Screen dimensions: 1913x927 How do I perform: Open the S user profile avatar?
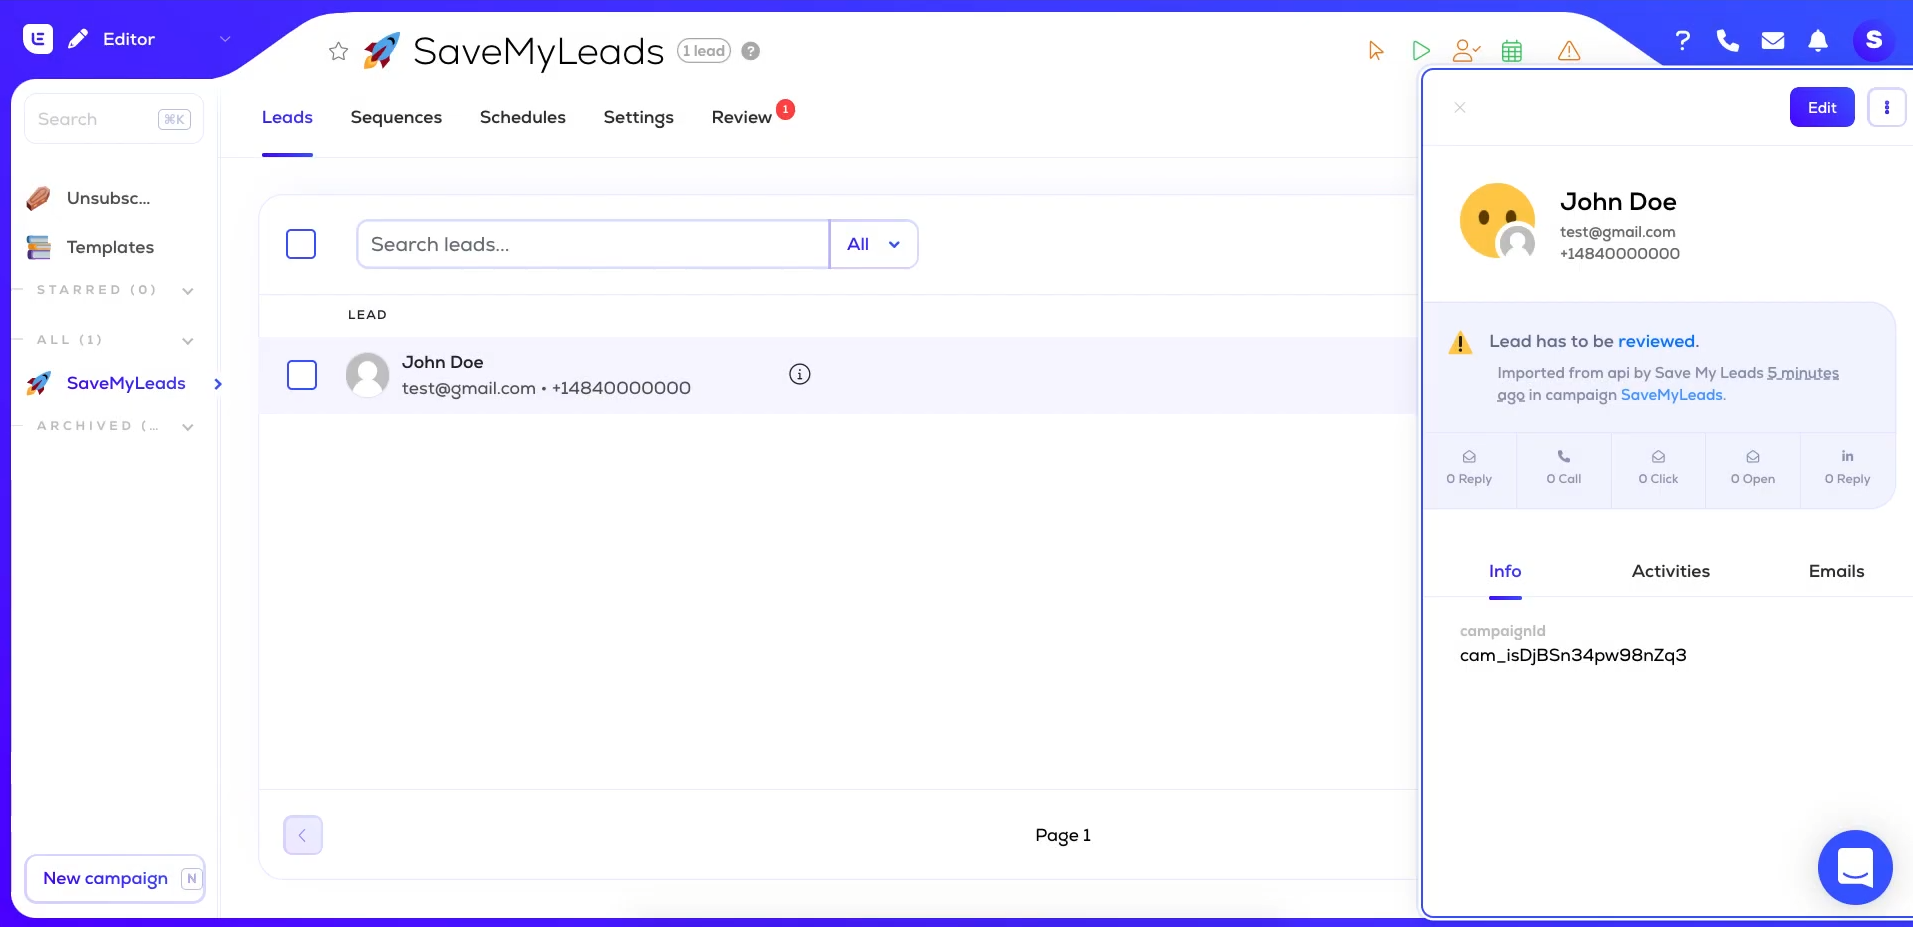pyautogui.click(x=1874, y=40)
